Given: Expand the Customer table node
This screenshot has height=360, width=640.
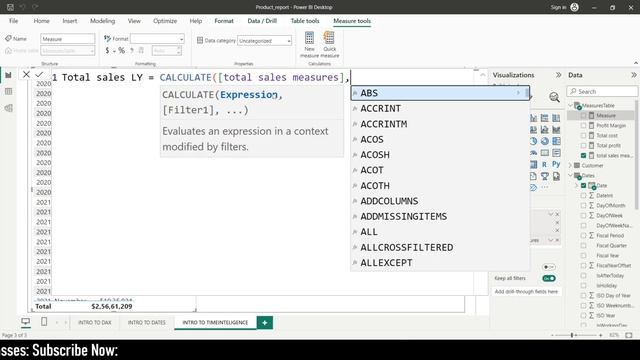Looking at the screenshot, I should point(571,165).
